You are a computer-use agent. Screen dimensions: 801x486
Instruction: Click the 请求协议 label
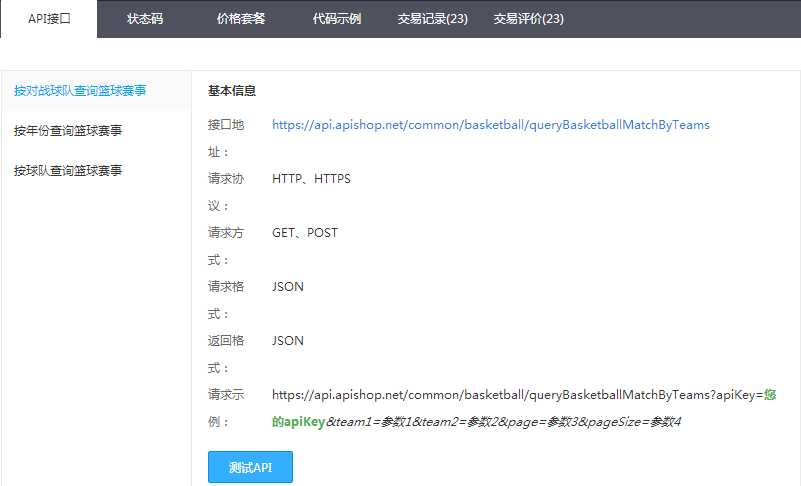226,192
